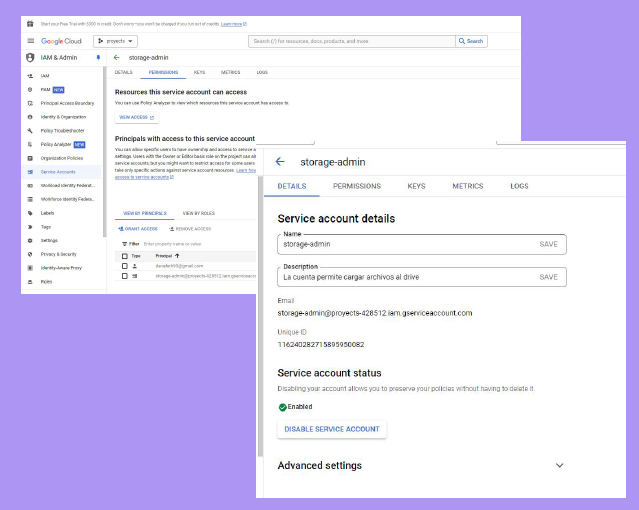
Task: Click the Workload Identity Federation icon
Action: [x=30, y=185]
